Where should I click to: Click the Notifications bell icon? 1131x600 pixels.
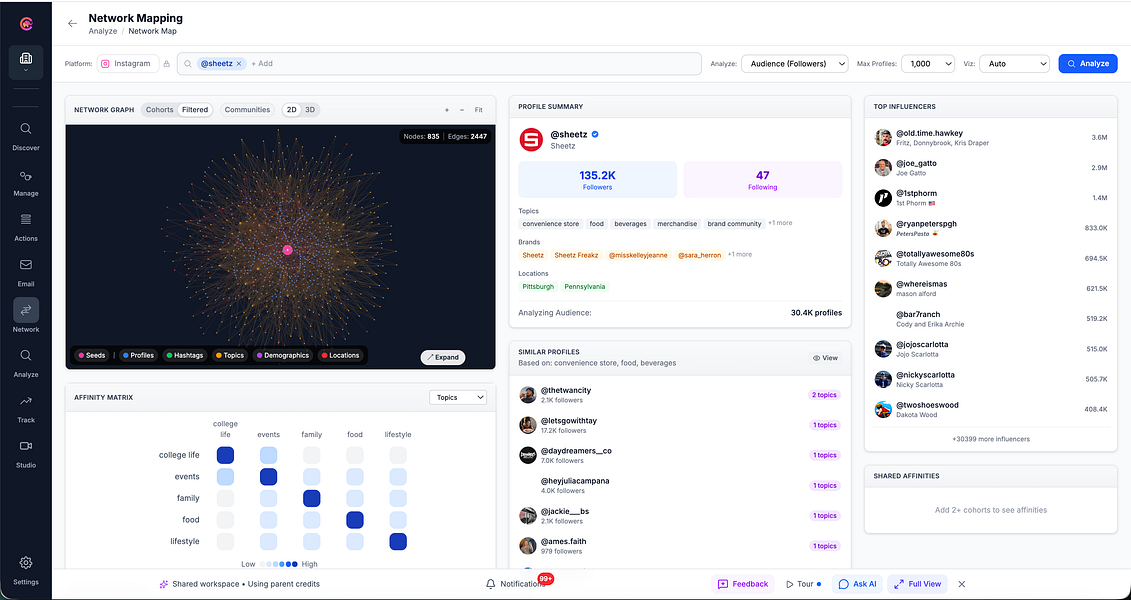tap(490, 583)
